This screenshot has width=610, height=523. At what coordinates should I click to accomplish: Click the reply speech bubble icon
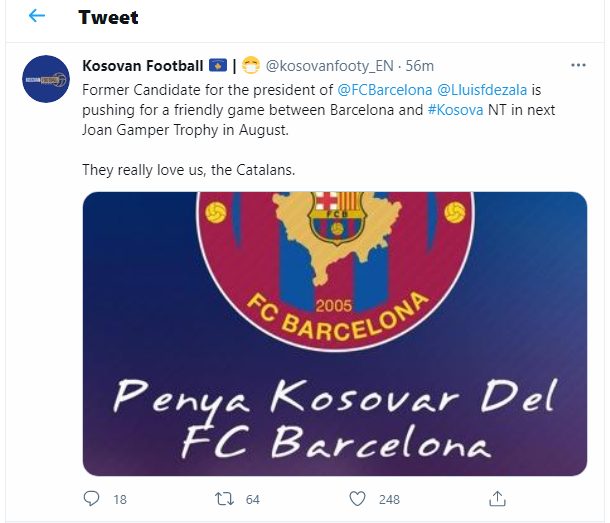pos(91,498)
